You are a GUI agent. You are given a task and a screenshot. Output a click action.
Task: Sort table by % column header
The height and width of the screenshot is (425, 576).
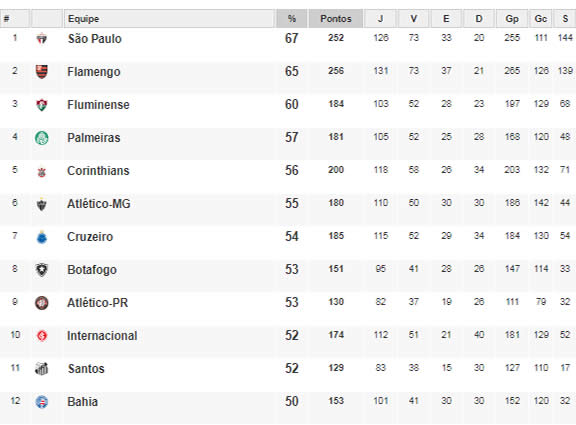pyautogui.click(x=292, y=19)
